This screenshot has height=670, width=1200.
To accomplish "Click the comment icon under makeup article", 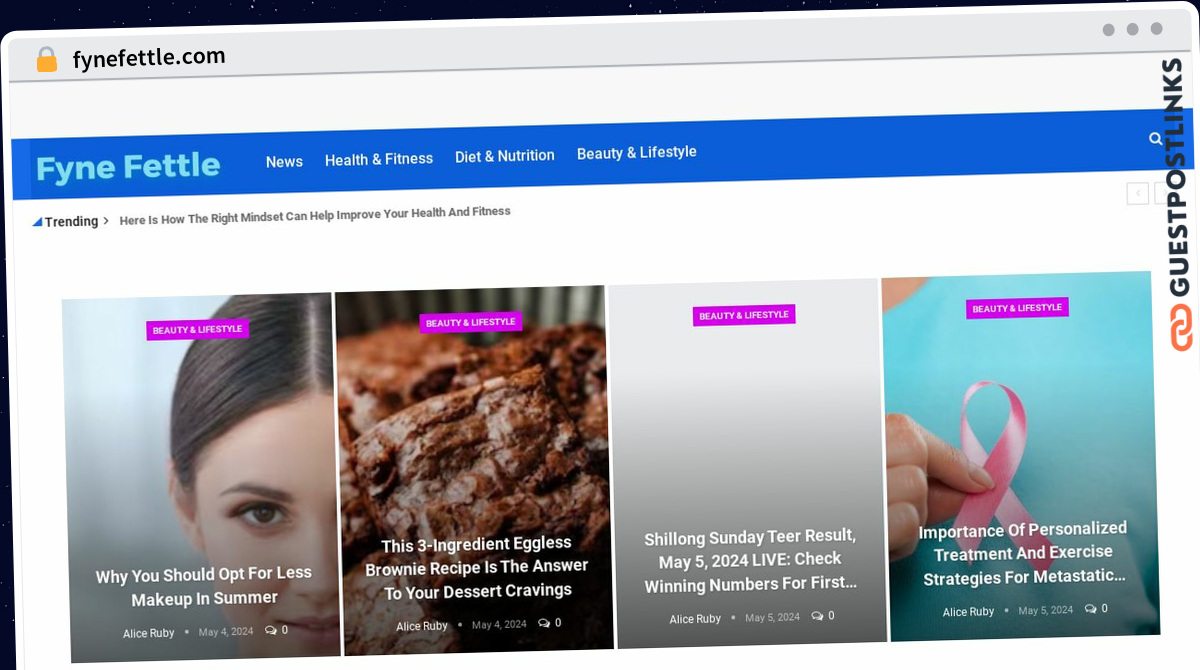I will (x=271, y=630).
